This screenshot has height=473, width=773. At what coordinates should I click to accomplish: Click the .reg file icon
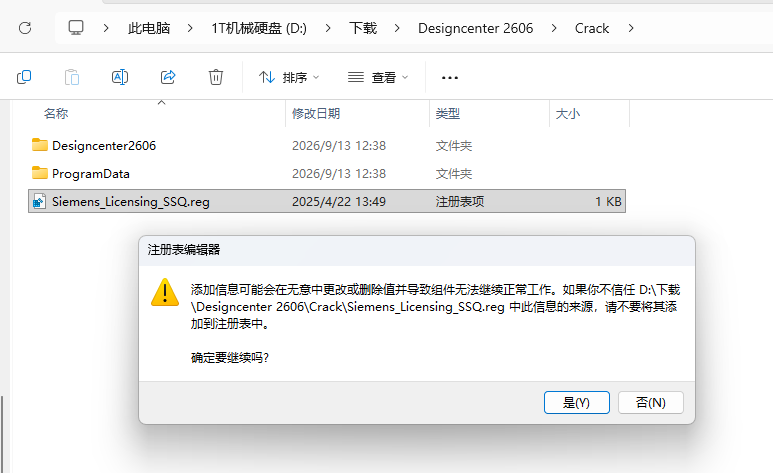click(39, 201)
